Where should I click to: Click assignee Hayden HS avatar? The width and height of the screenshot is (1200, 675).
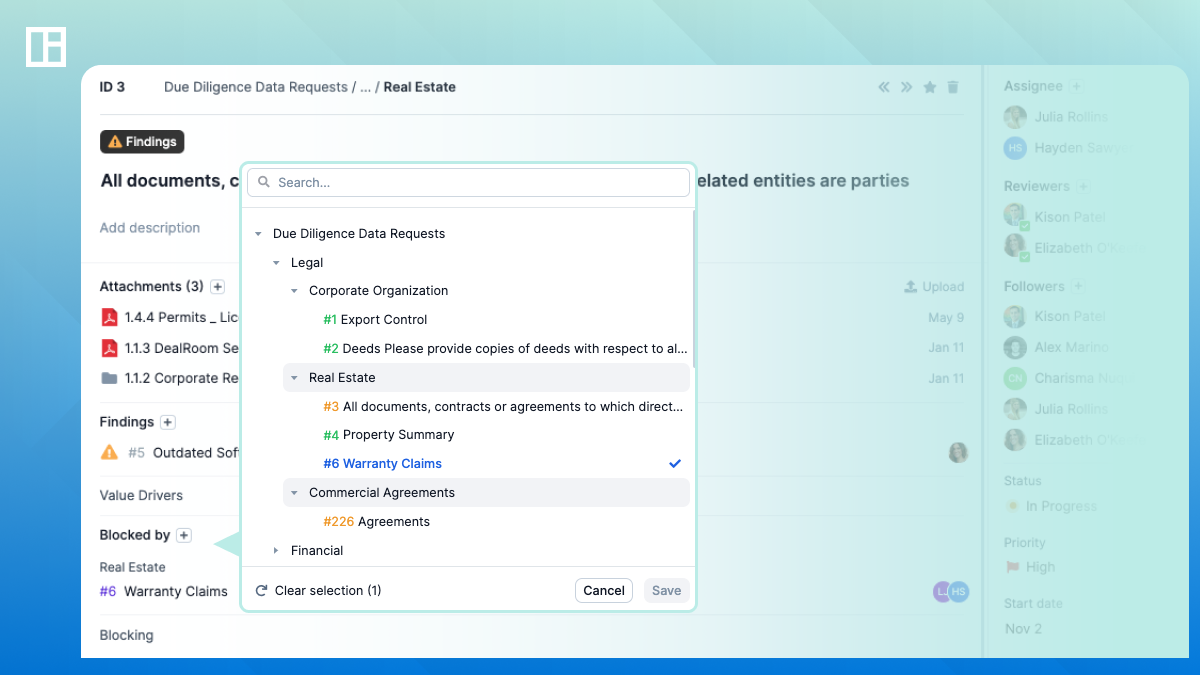click(x=1015, y=148)
